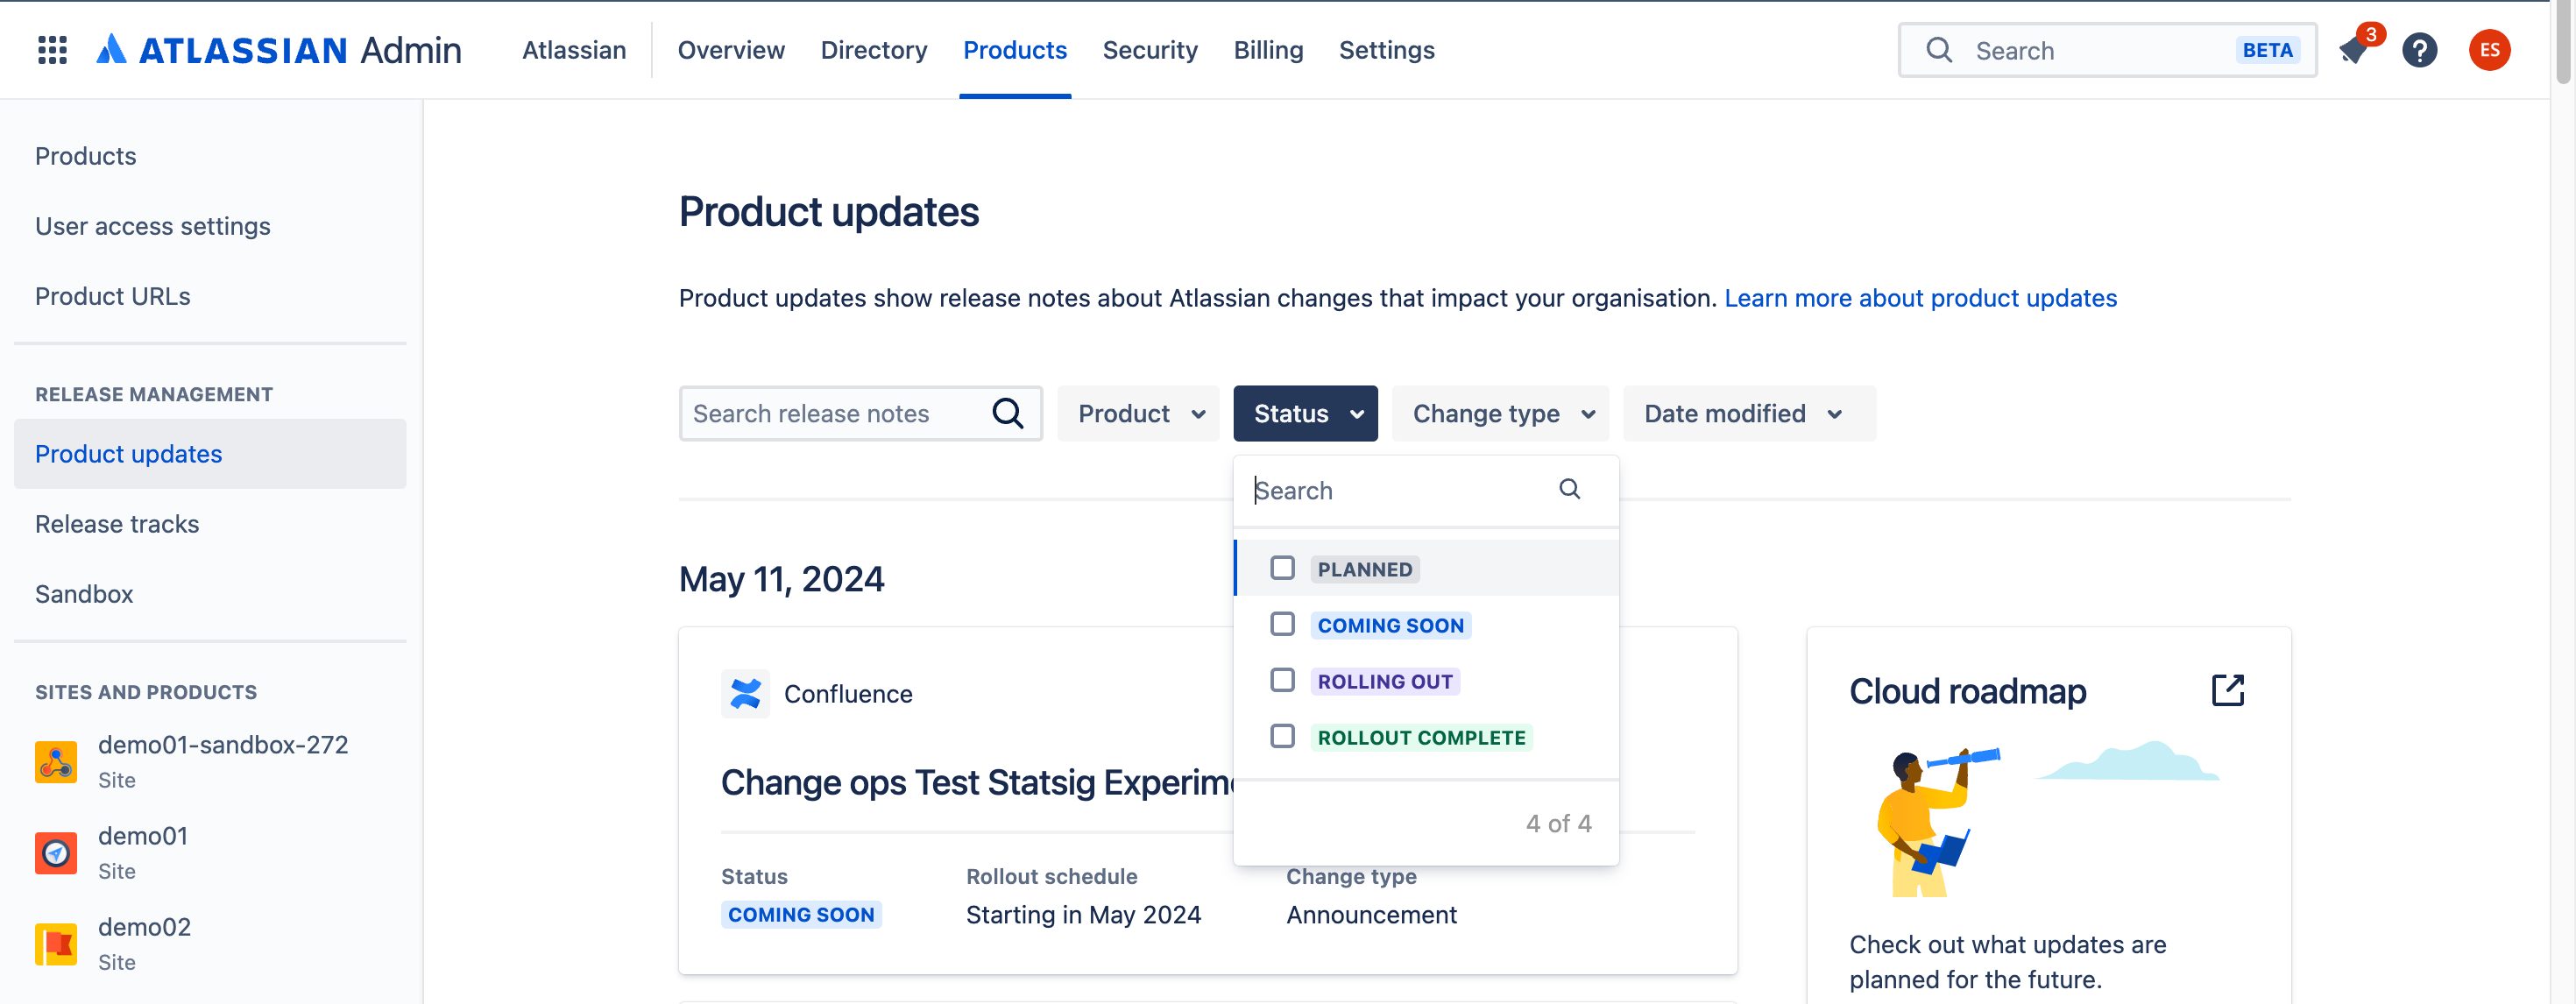This screenshot has height=1004, width=2576.
Task: Click the Confluence product name
Action: click(x=848, y=693)
